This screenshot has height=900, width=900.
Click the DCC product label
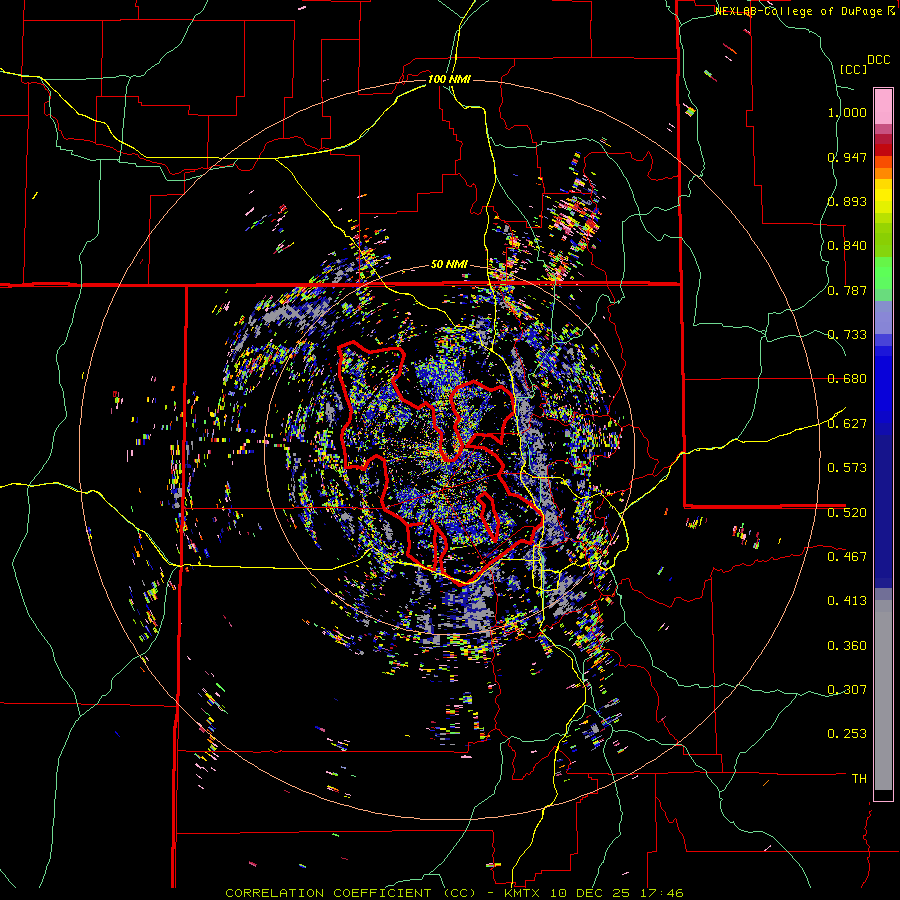pyautogui.click(x=878, y=60)
